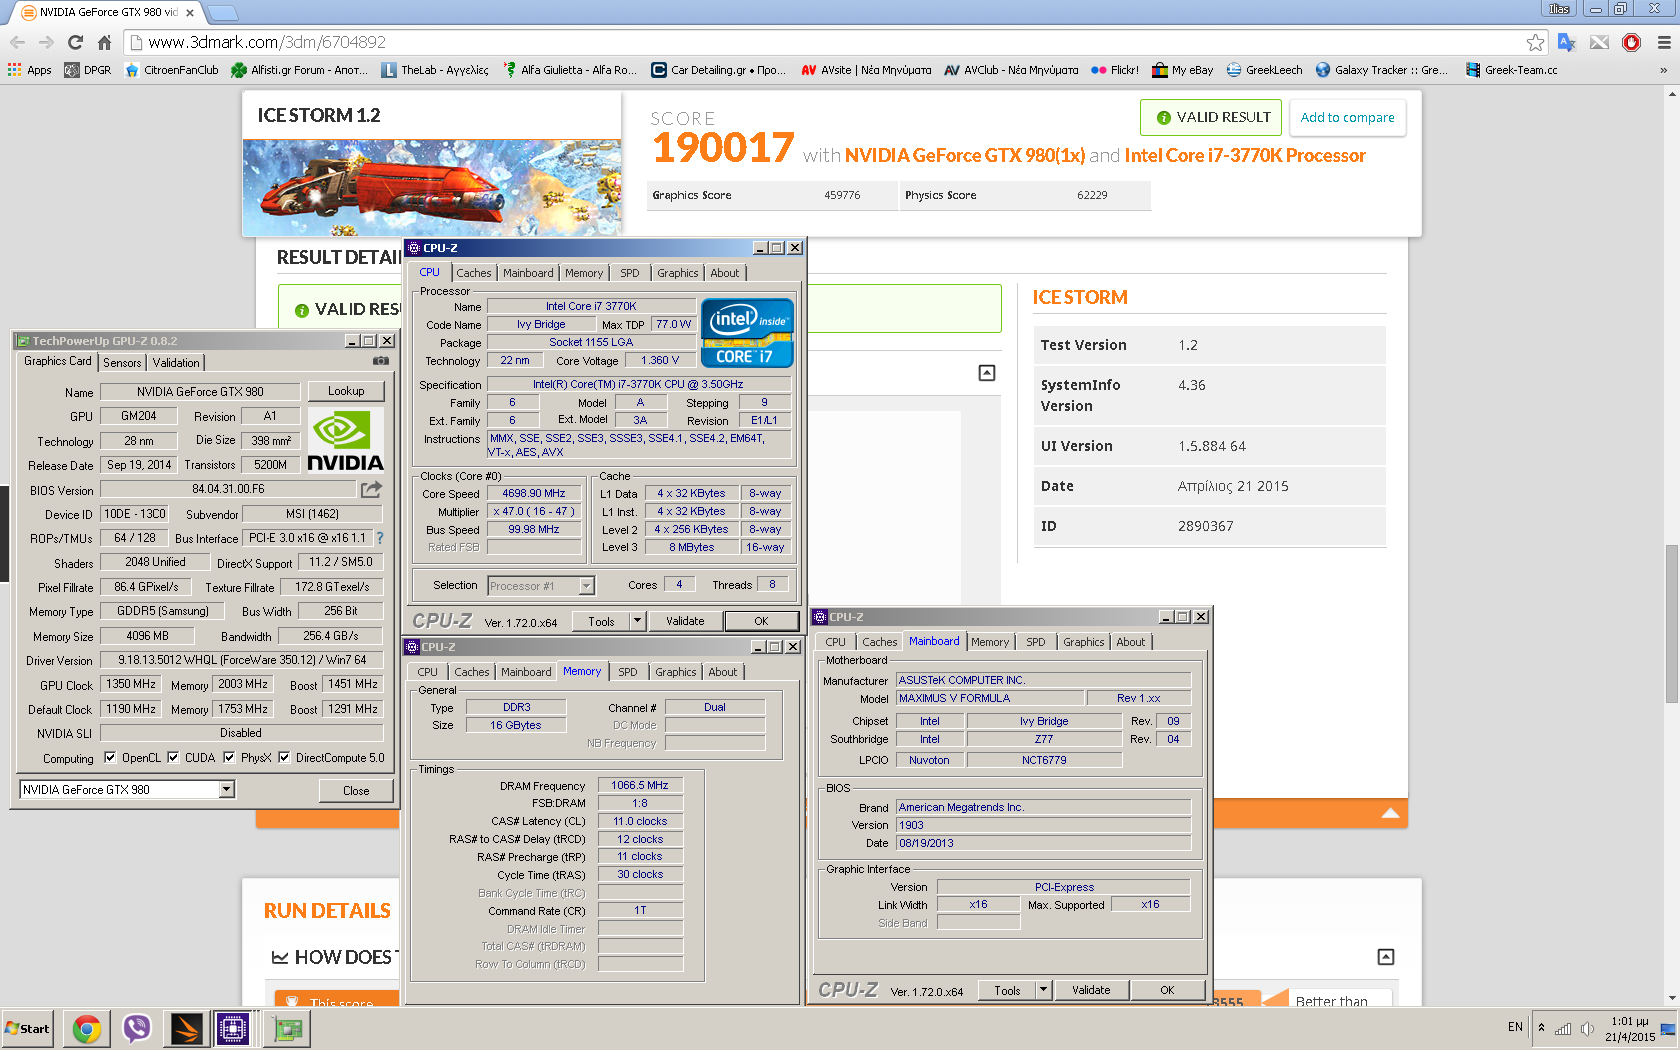
Task: Open the Flickr! bookmark
Action: click(x=1115, y=70)
